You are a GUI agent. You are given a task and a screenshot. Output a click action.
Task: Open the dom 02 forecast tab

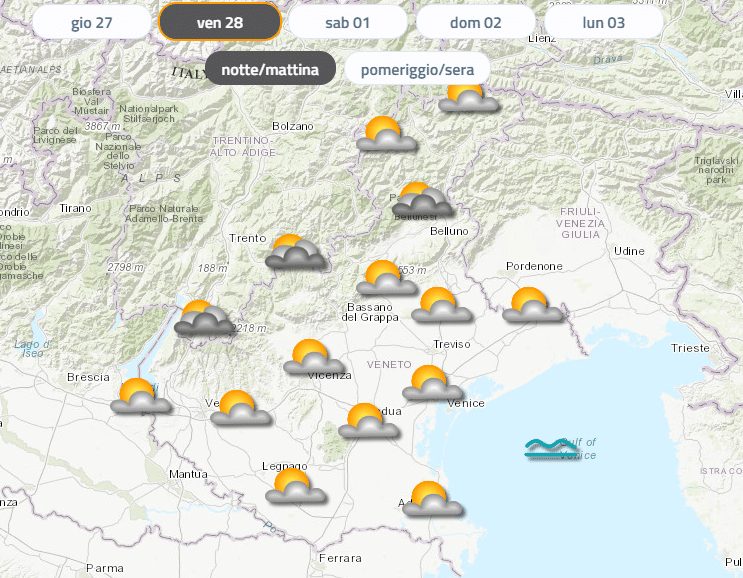(475, 22)
